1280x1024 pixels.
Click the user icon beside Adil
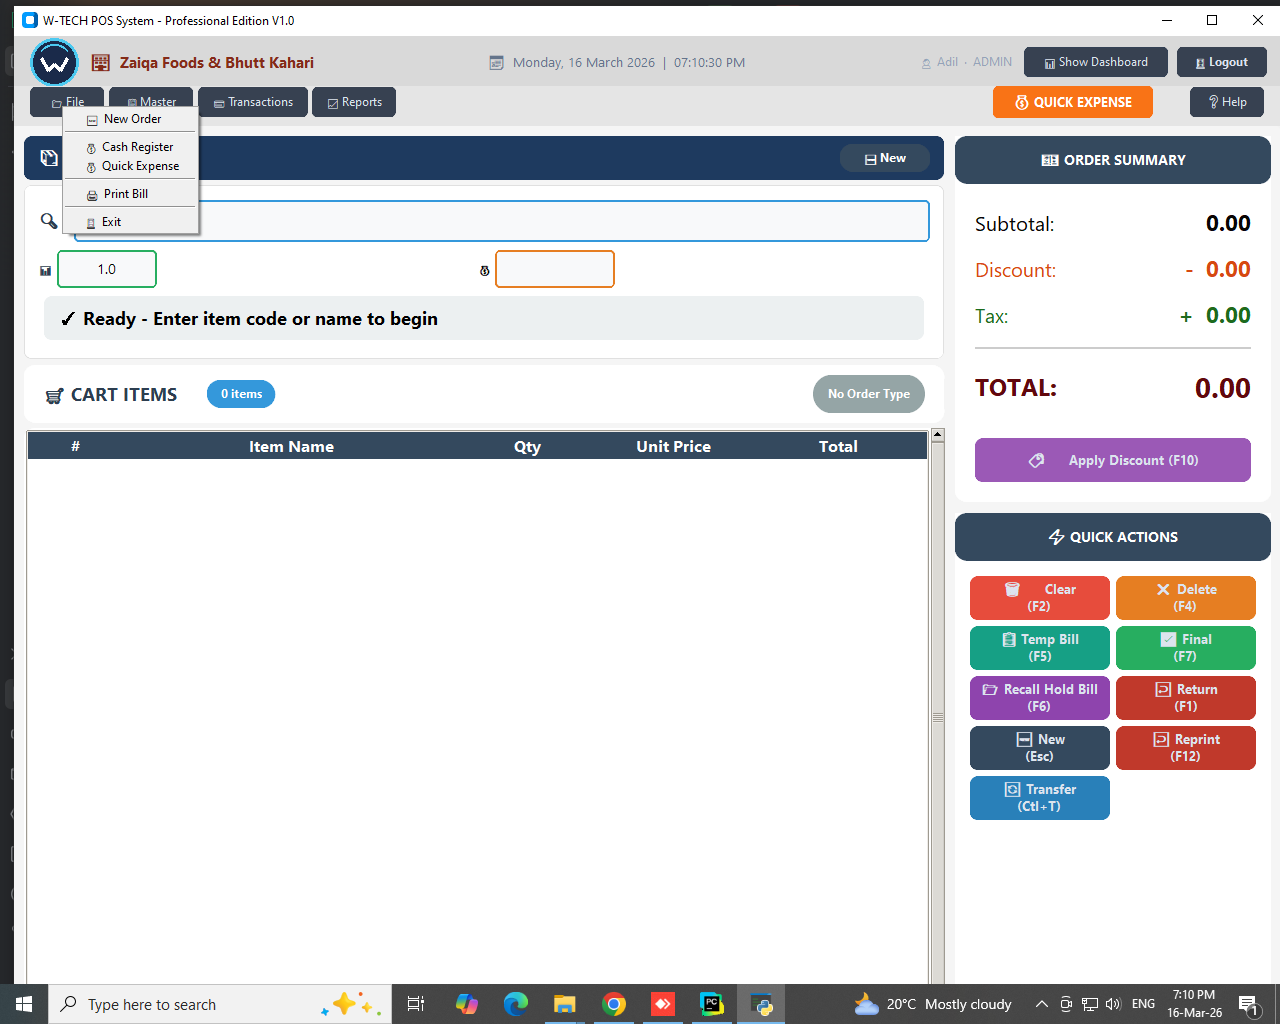(926, 63)
